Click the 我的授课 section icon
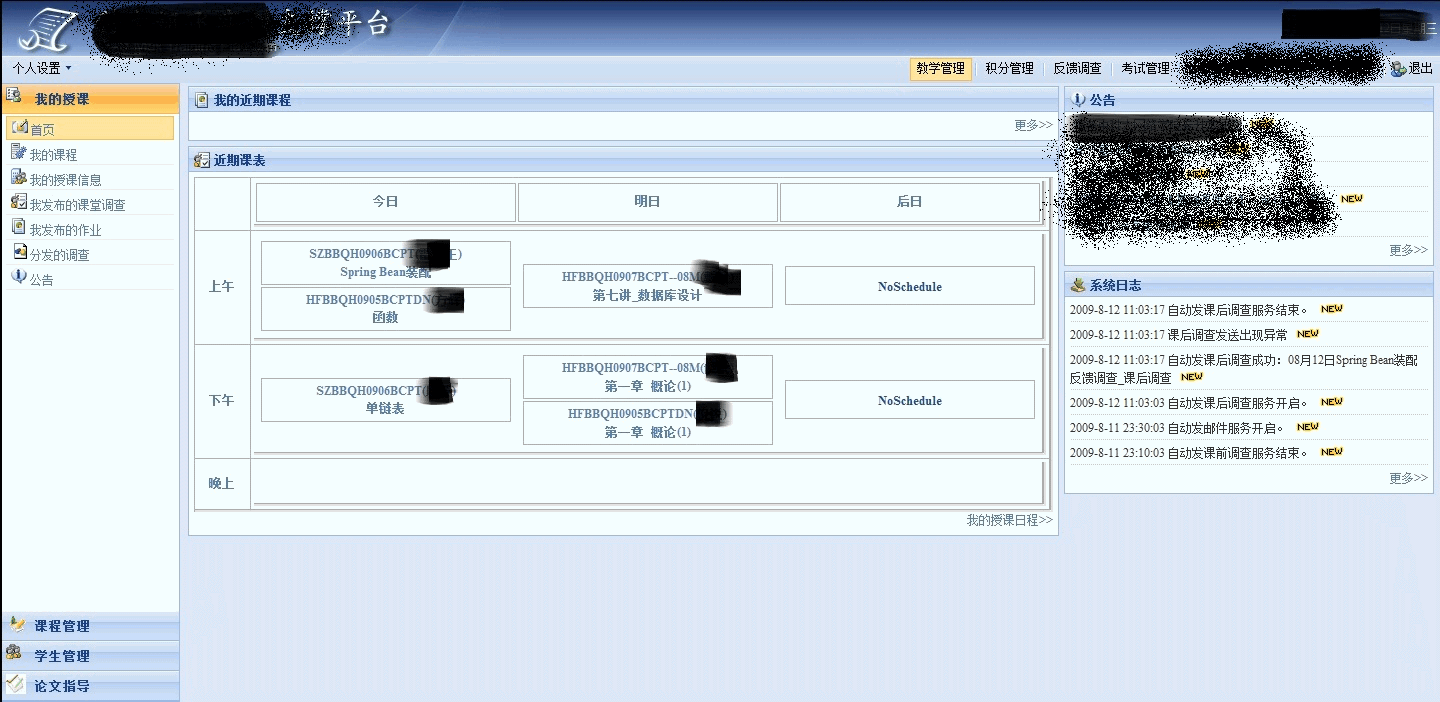1440x702 pixels. (x=14, y=96)
